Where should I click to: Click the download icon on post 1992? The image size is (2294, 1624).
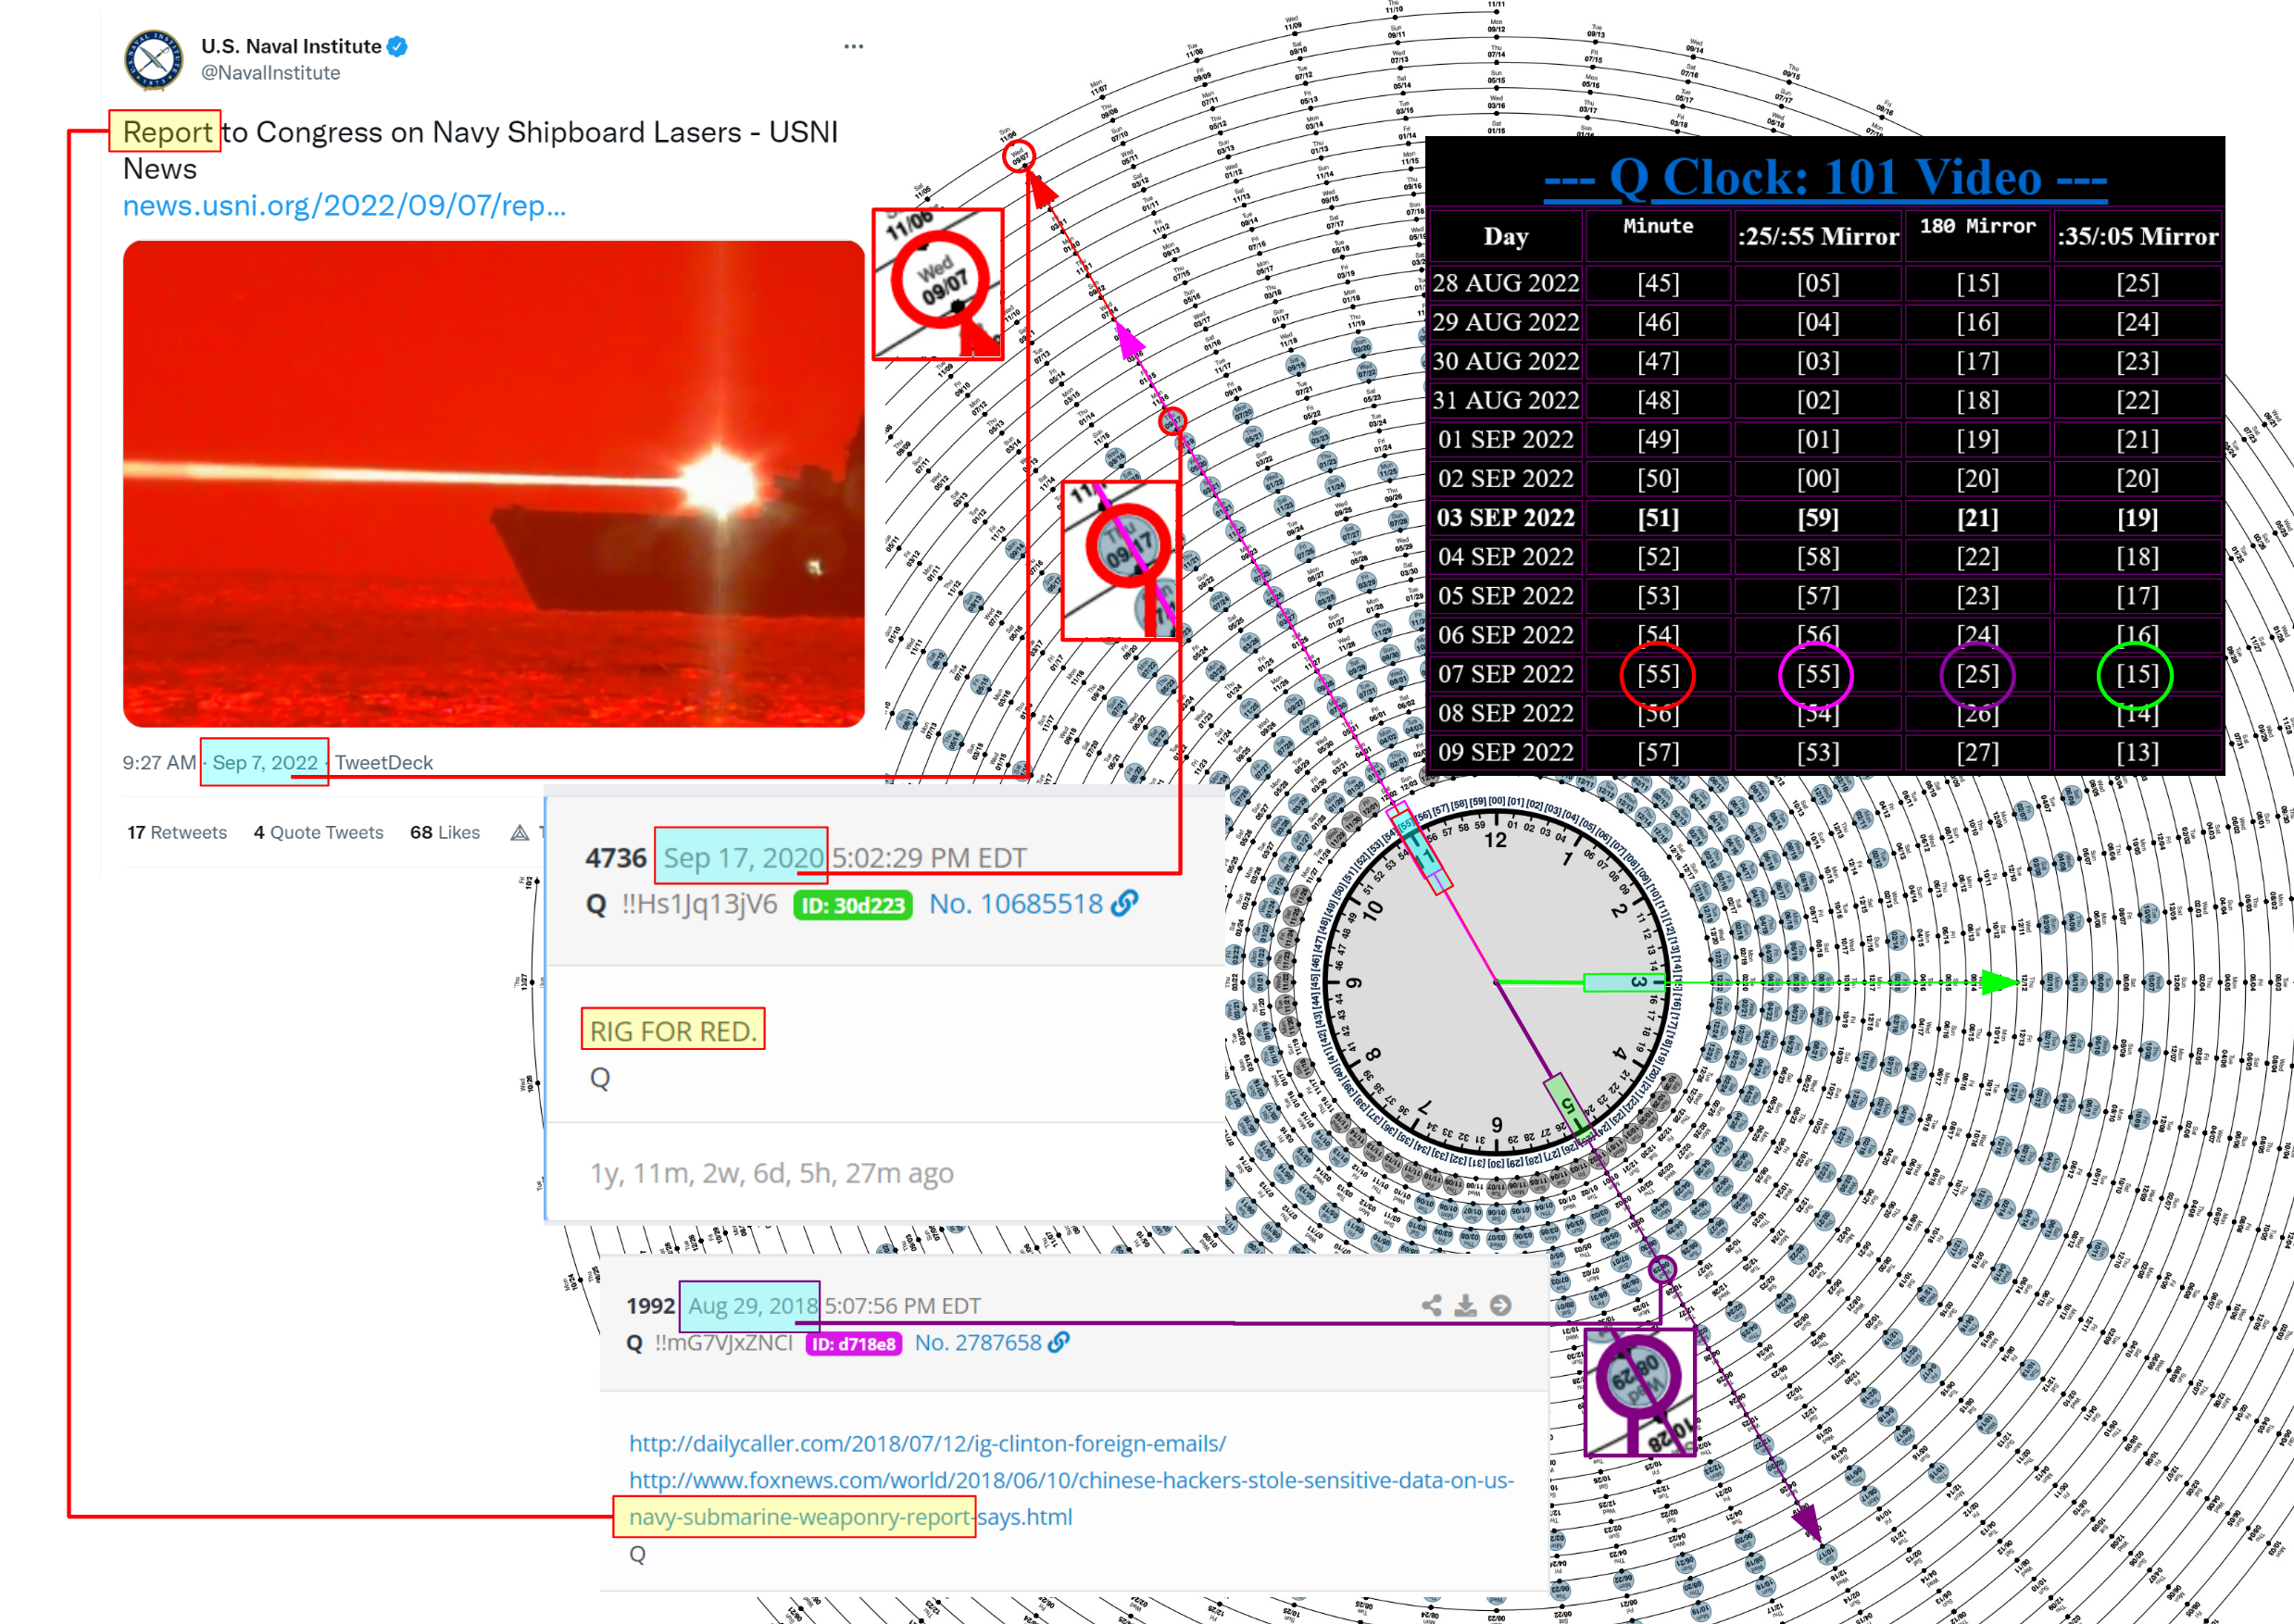(1465, 1305)
